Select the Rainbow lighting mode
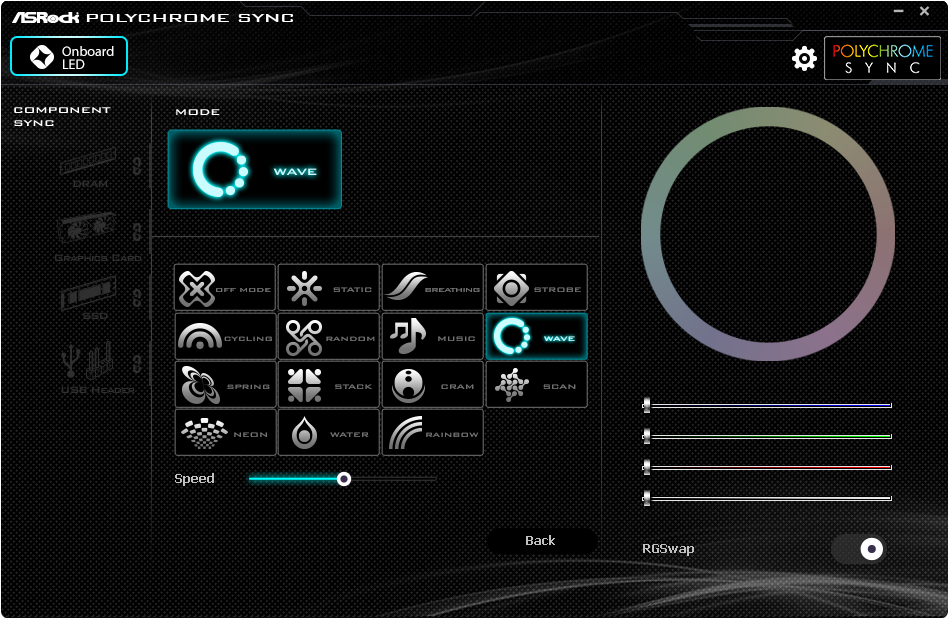 [x=433, y=433]
